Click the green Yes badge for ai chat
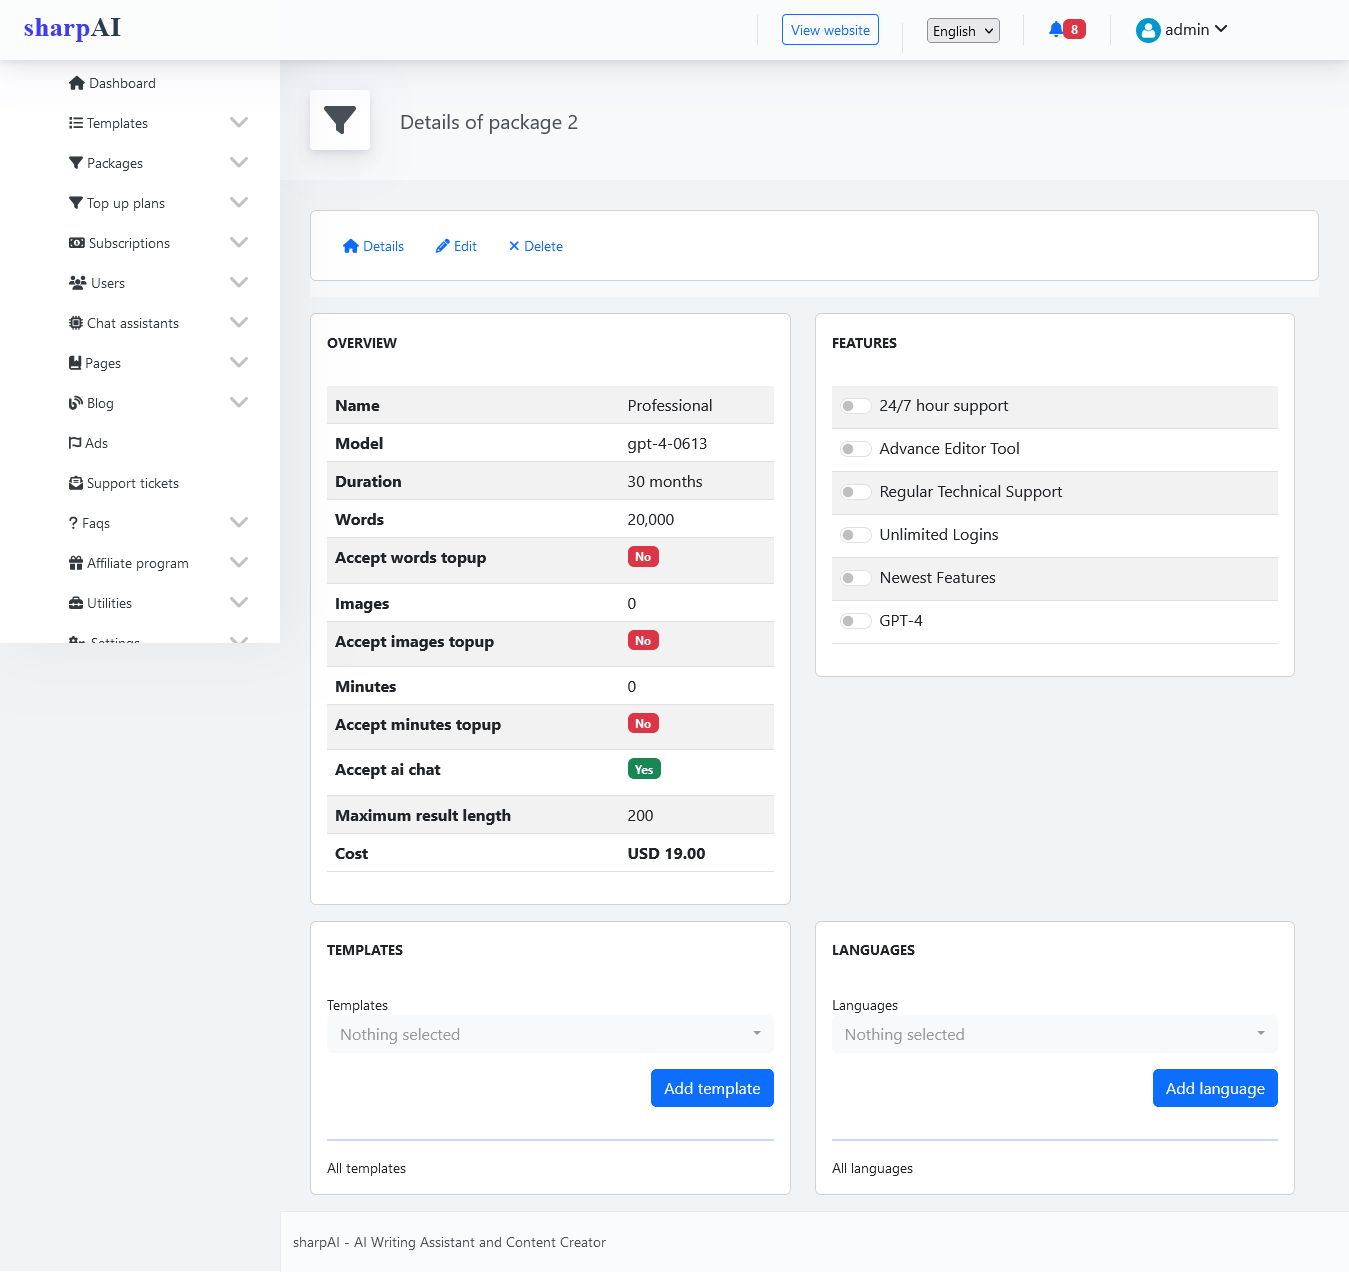Image resolution: width=1349 pixels, height=1272 pixels. [644, 769]
